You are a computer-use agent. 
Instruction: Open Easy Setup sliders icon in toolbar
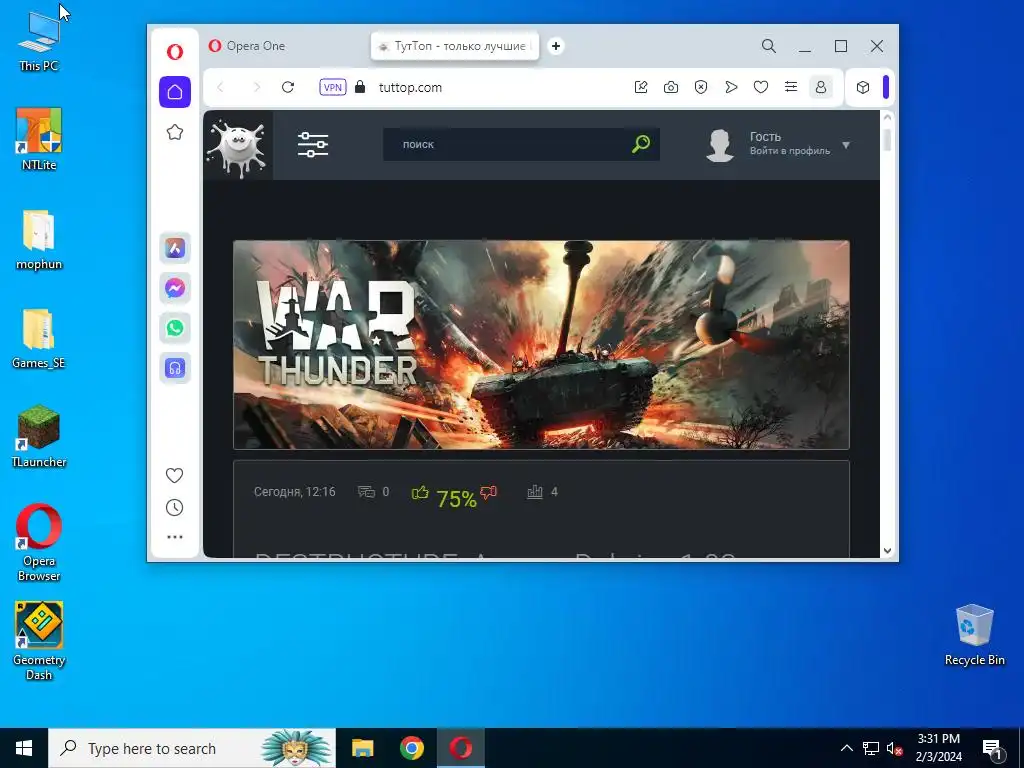[x=791, y=87]
